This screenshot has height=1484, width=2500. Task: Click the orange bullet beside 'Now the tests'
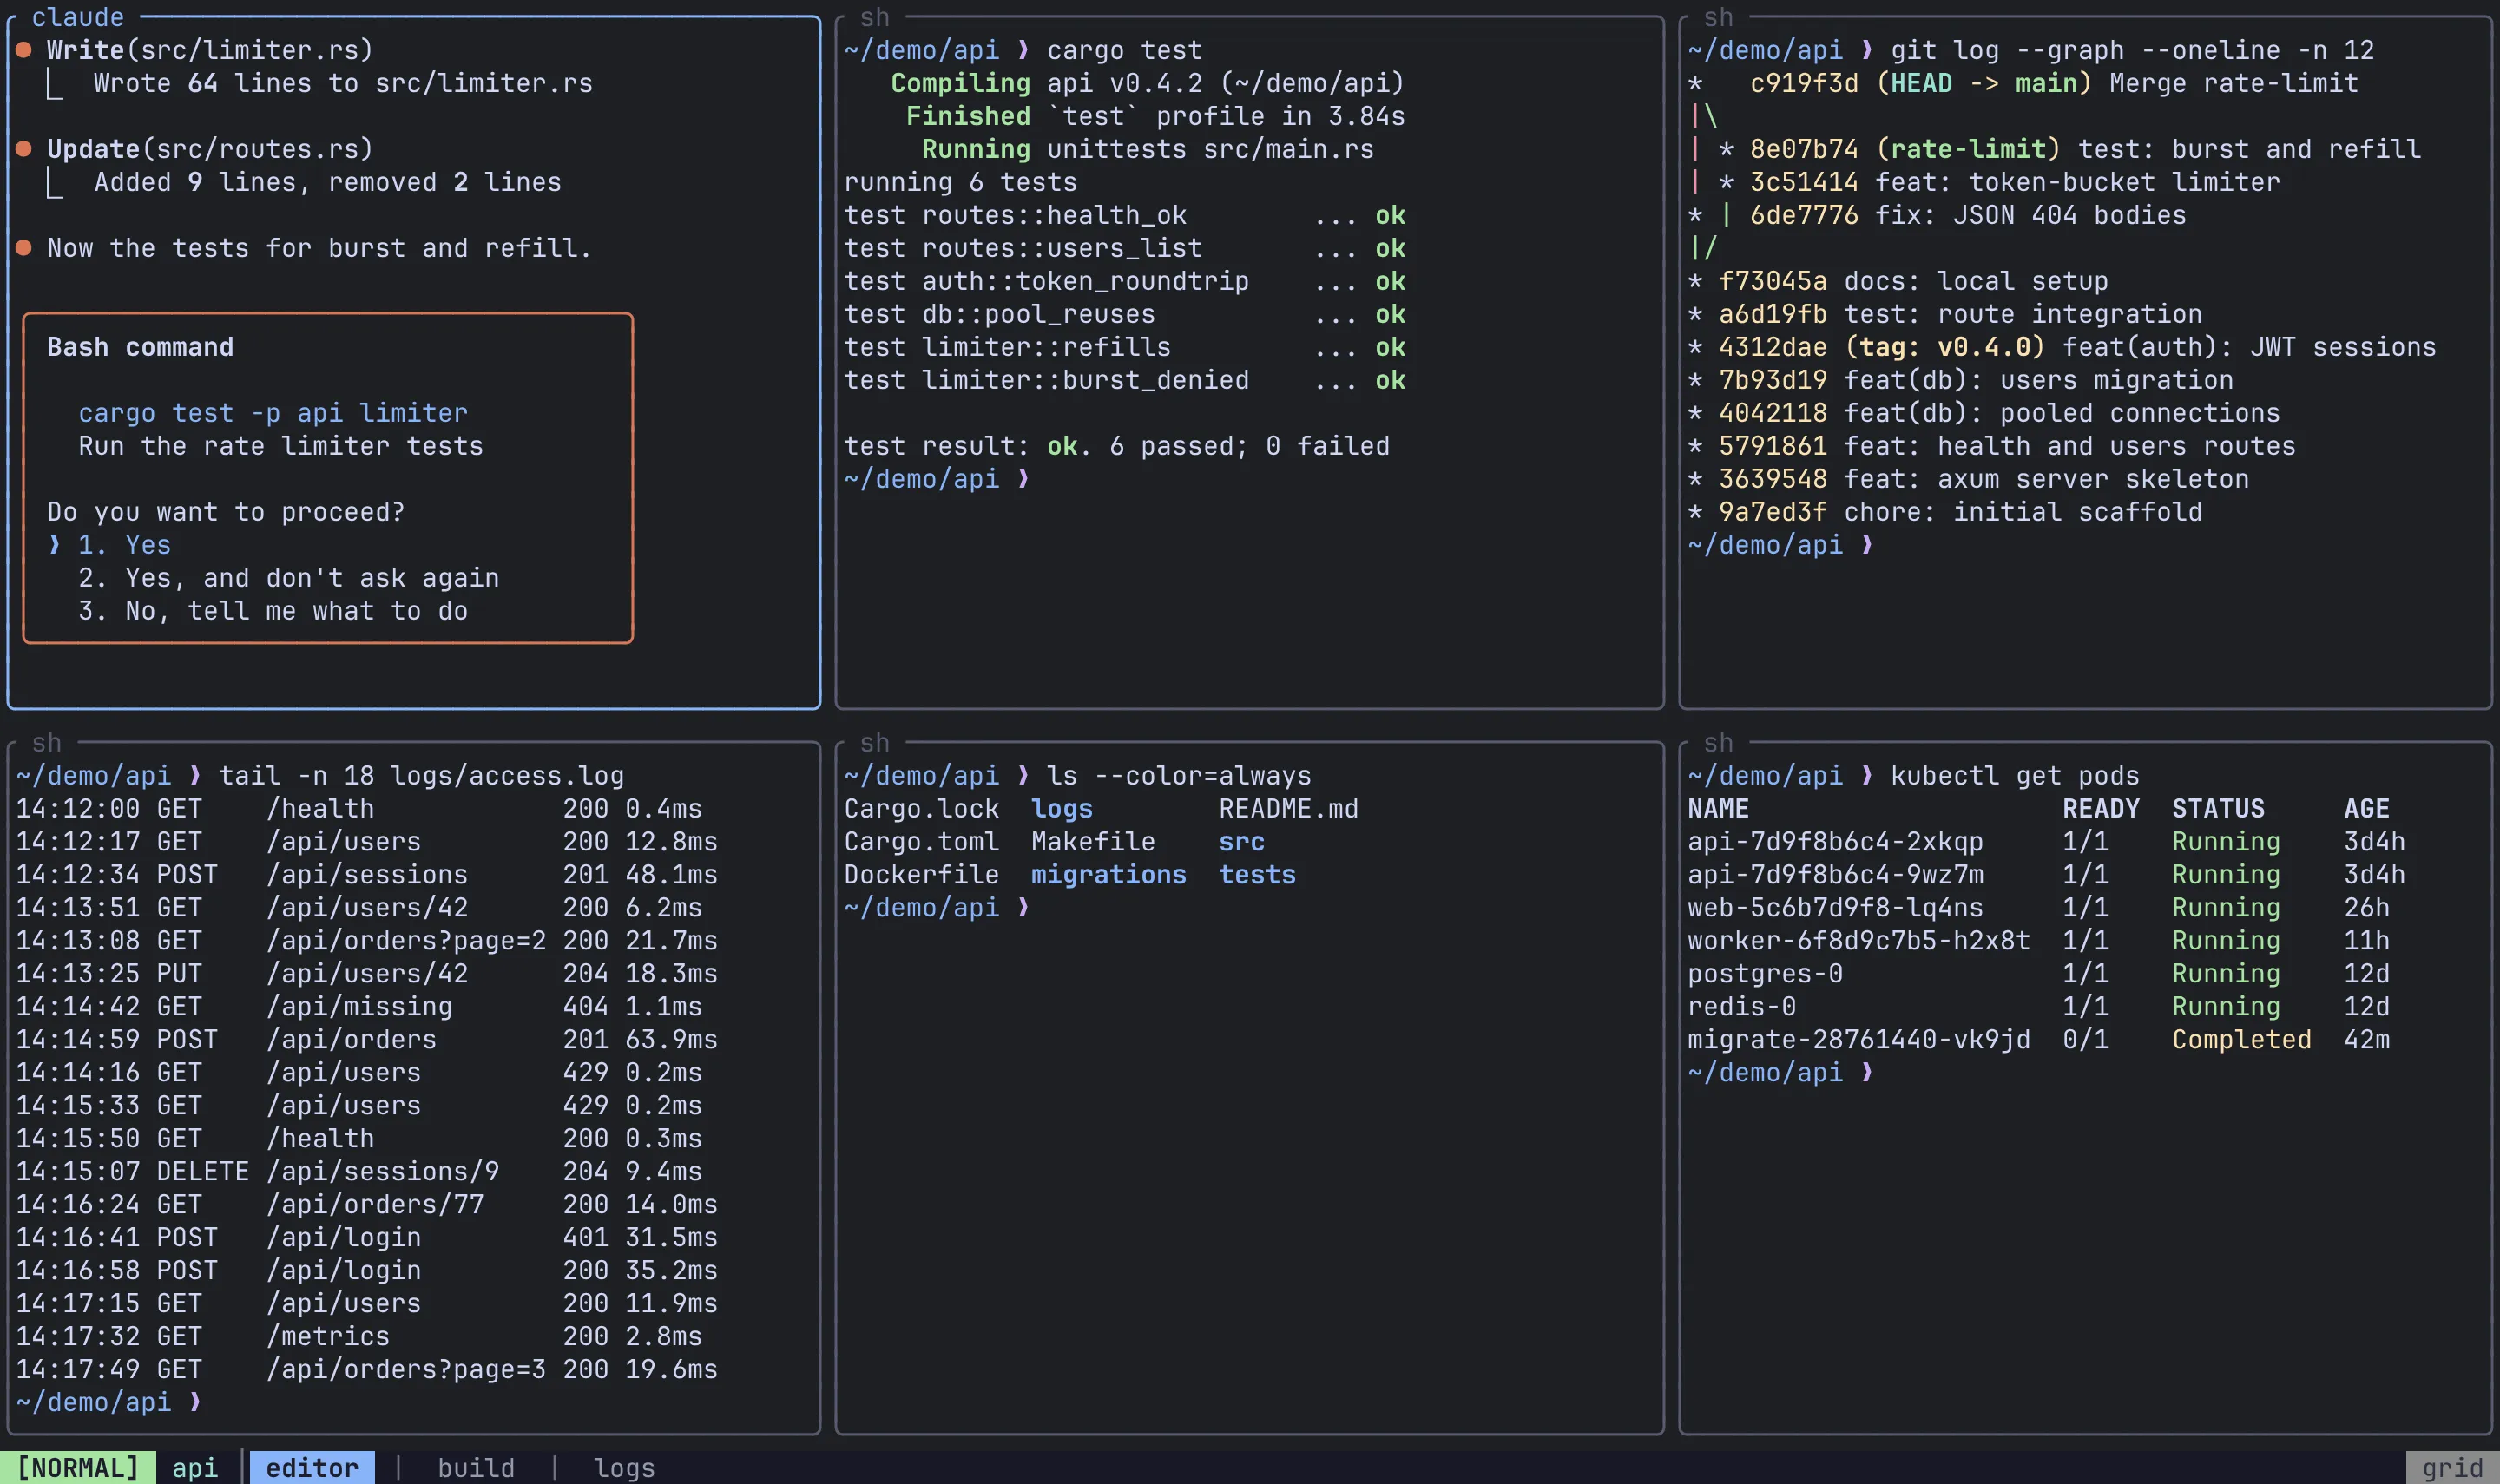coord(24,248)
